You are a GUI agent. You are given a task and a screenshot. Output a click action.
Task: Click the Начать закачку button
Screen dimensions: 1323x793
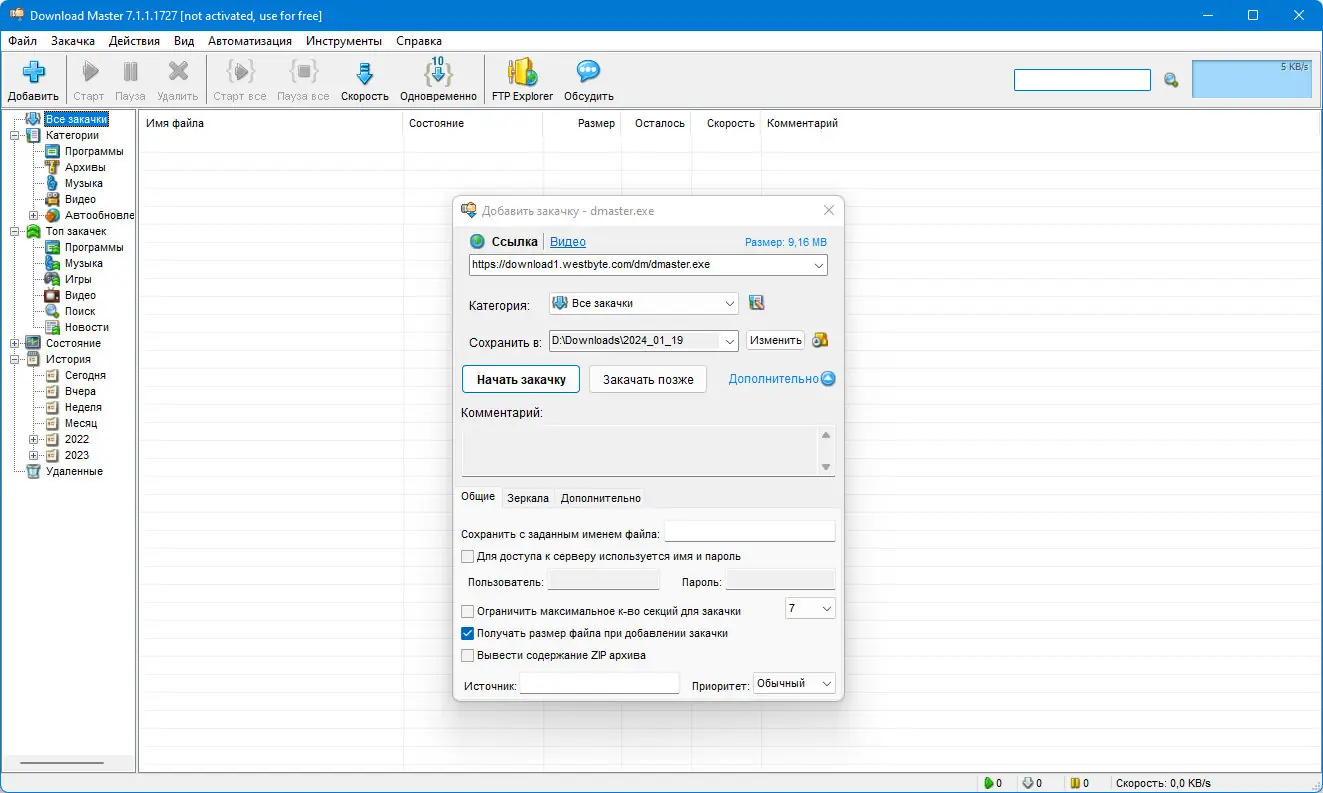pyautogui.click(x=521, y=379)
